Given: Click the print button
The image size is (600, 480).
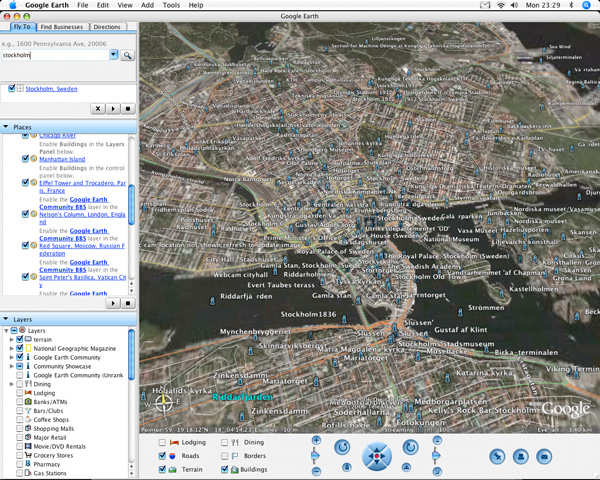Looking at the screenshot, I should pos(520,456).
